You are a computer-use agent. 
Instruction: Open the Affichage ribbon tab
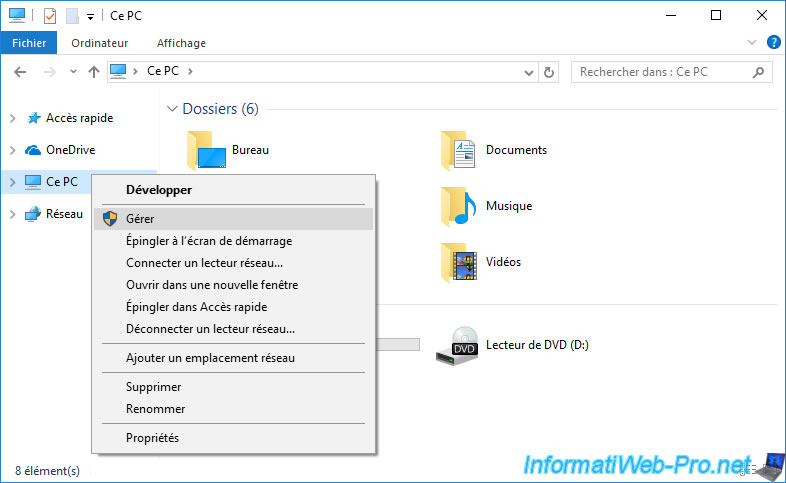point(181,43)
